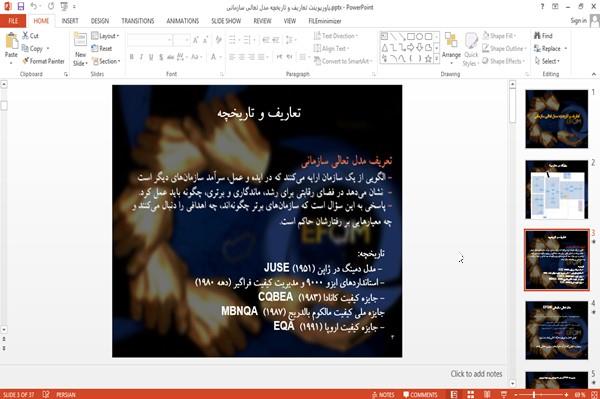Click Convert to SmartArt
600x399 pixels.
click(343, 61)
